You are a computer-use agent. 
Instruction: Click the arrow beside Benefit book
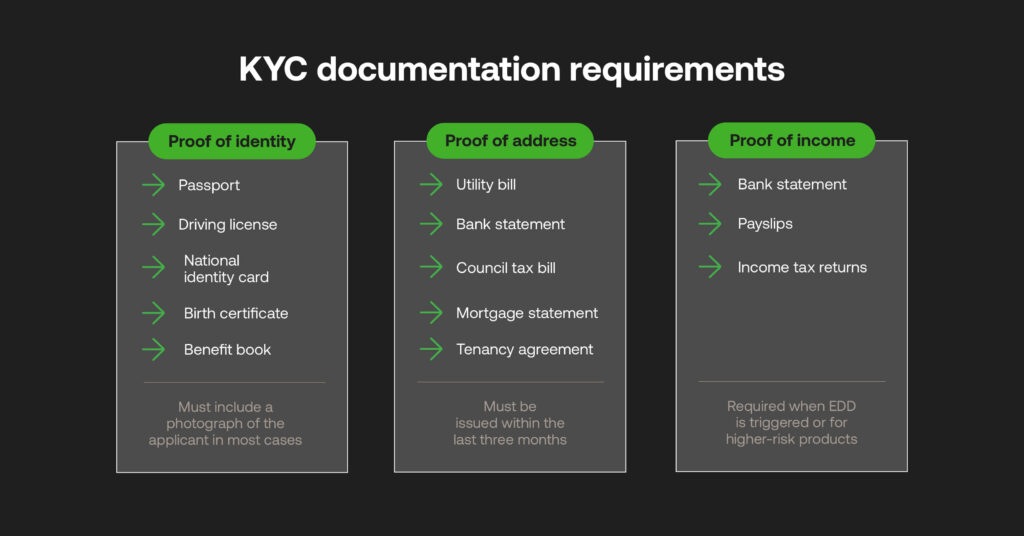(x=153, y=350)
